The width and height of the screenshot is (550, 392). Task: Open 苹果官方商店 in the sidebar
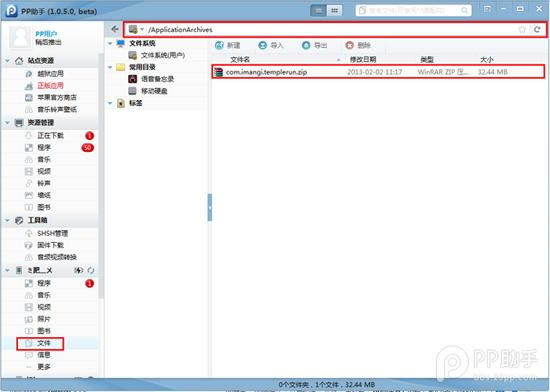(x=57, y=97)
